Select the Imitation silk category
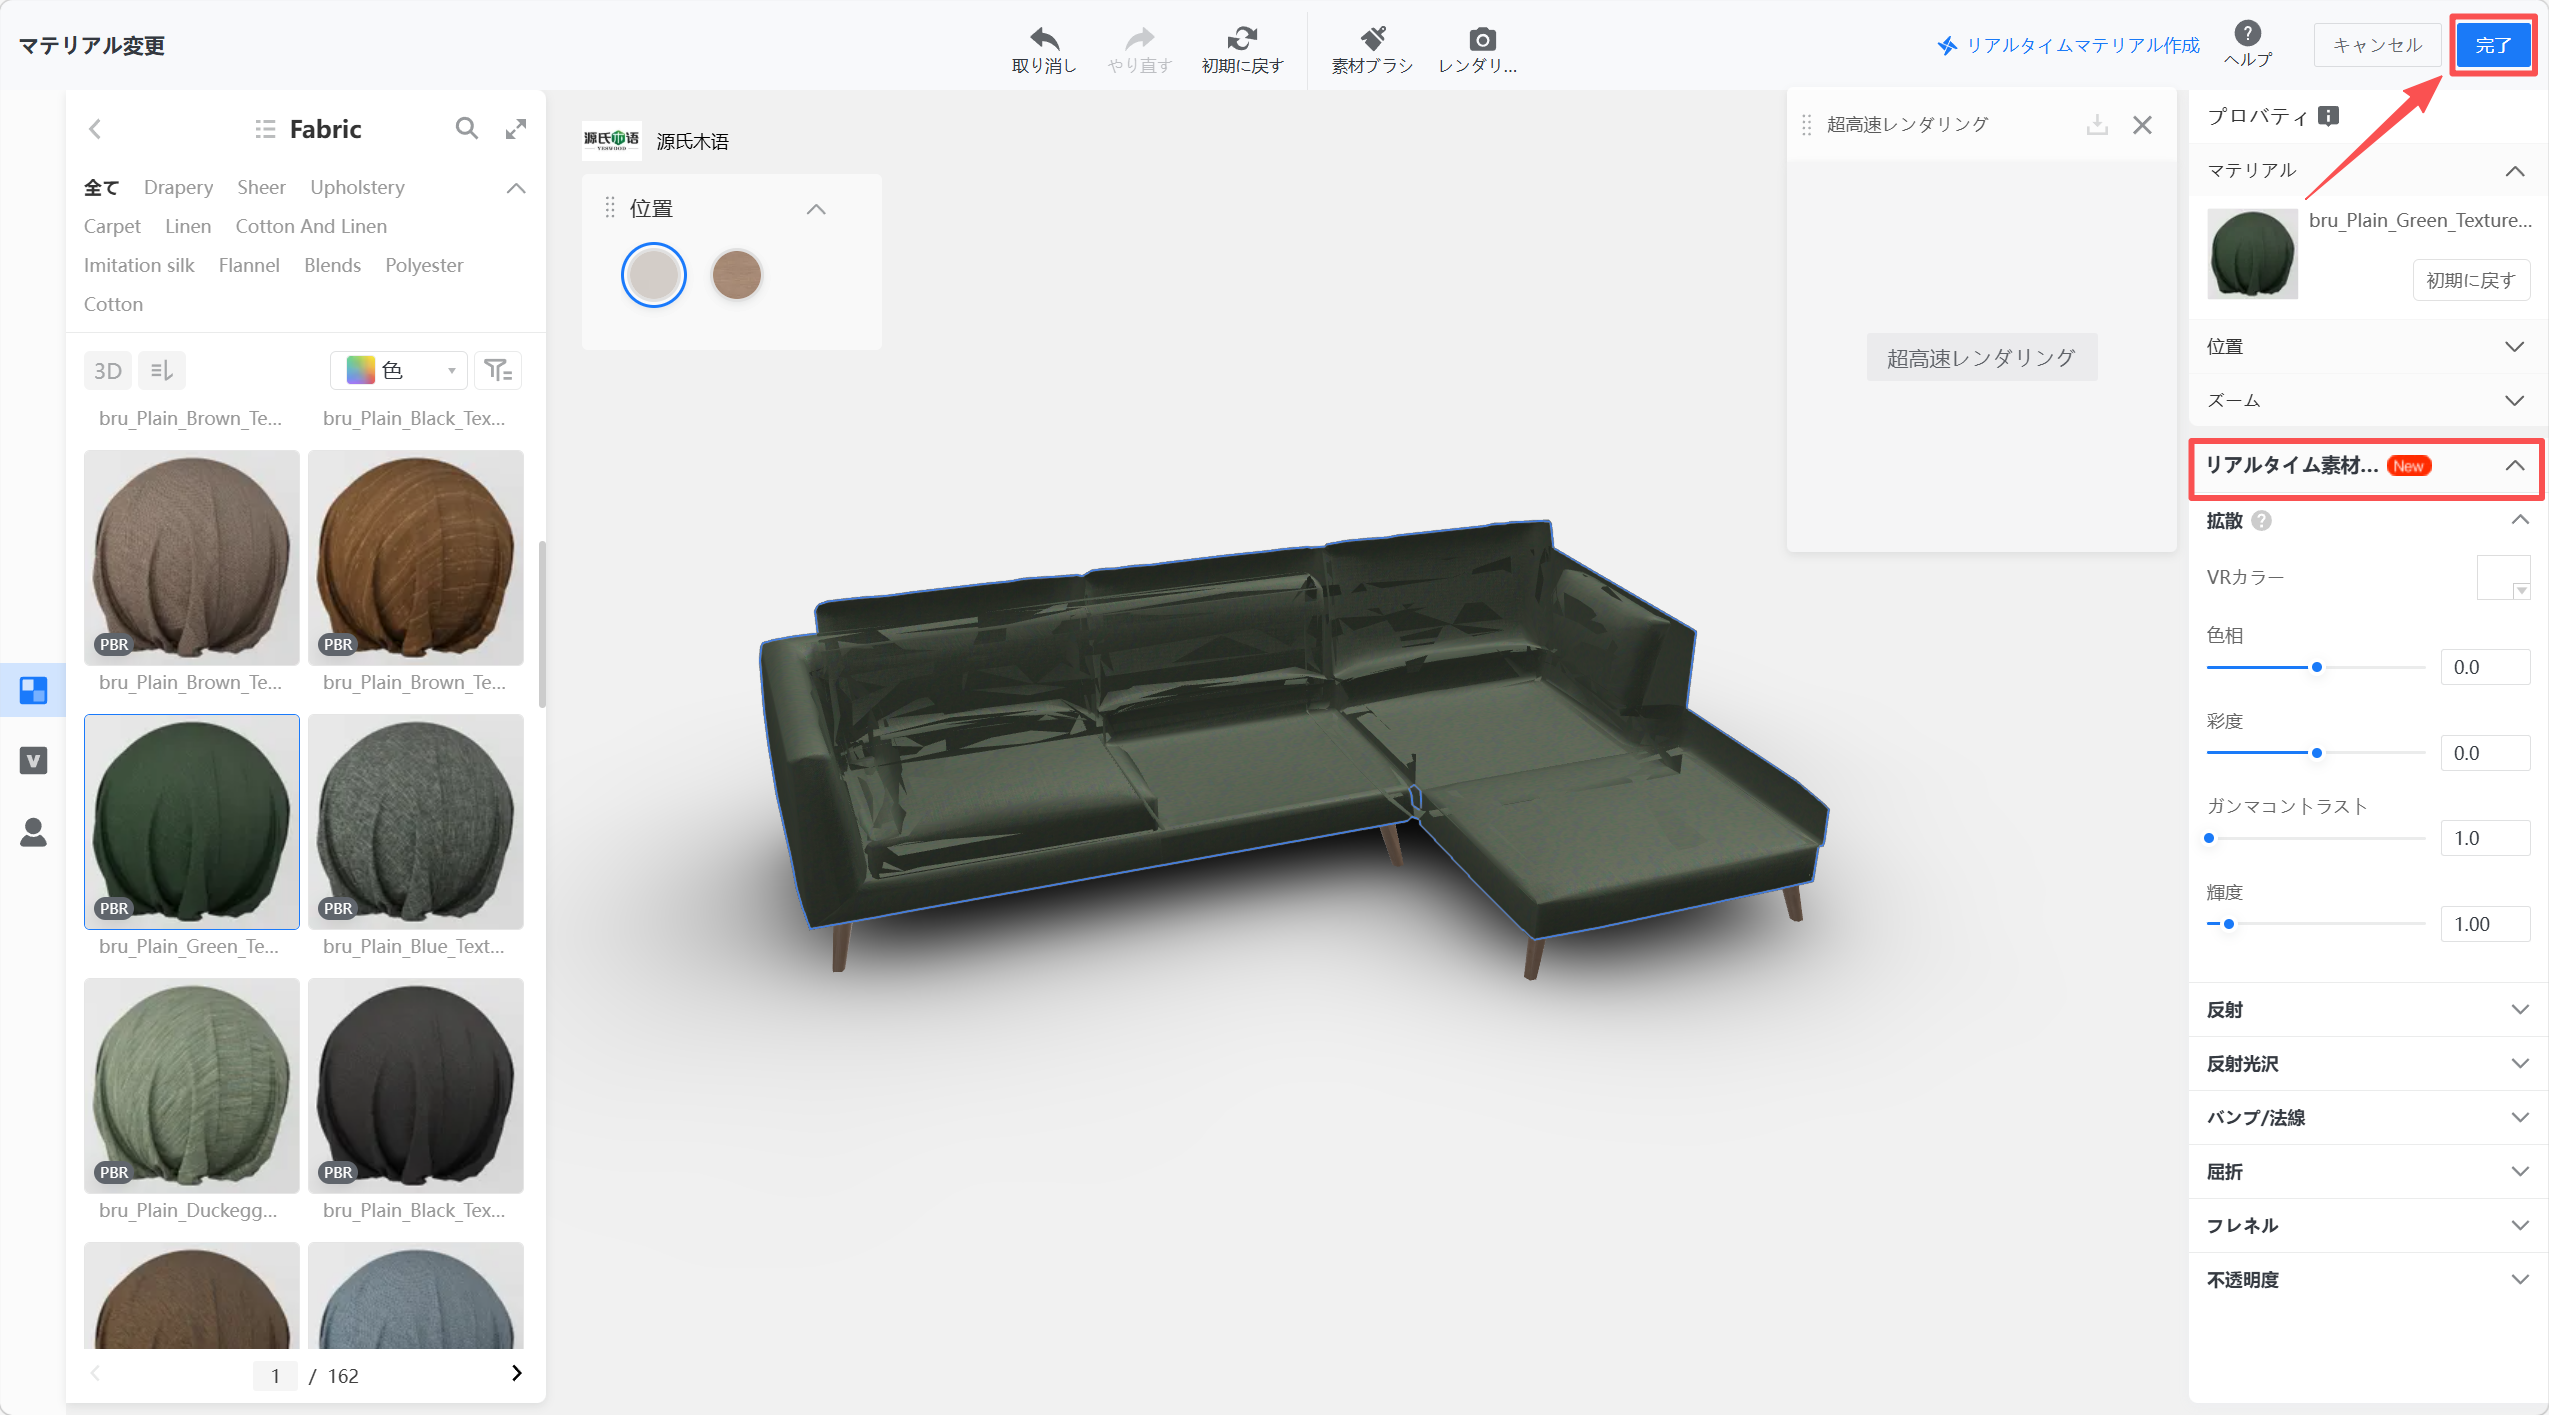Image resolution: width=2549 pixels, height=1415 pixels. 139,266
